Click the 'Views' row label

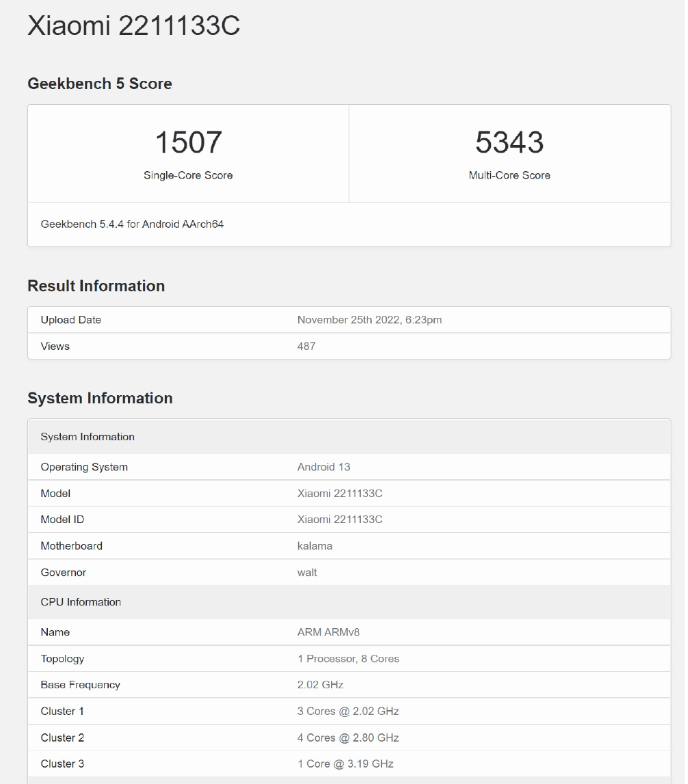(55, 346)
